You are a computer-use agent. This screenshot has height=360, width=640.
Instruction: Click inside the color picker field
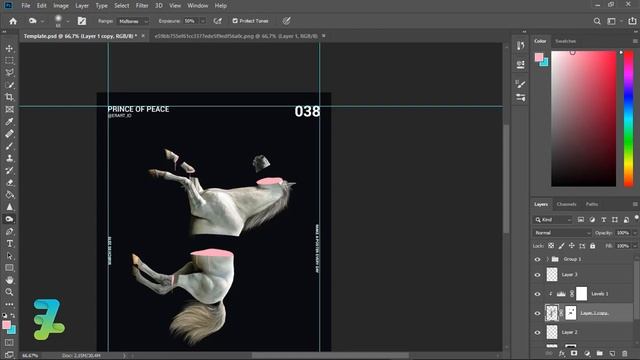point(584,118)
